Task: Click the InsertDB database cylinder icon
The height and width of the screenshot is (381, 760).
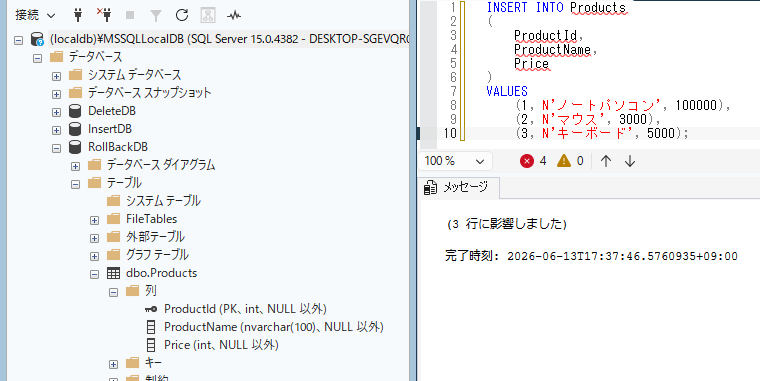Action: (x=75, y=129)
